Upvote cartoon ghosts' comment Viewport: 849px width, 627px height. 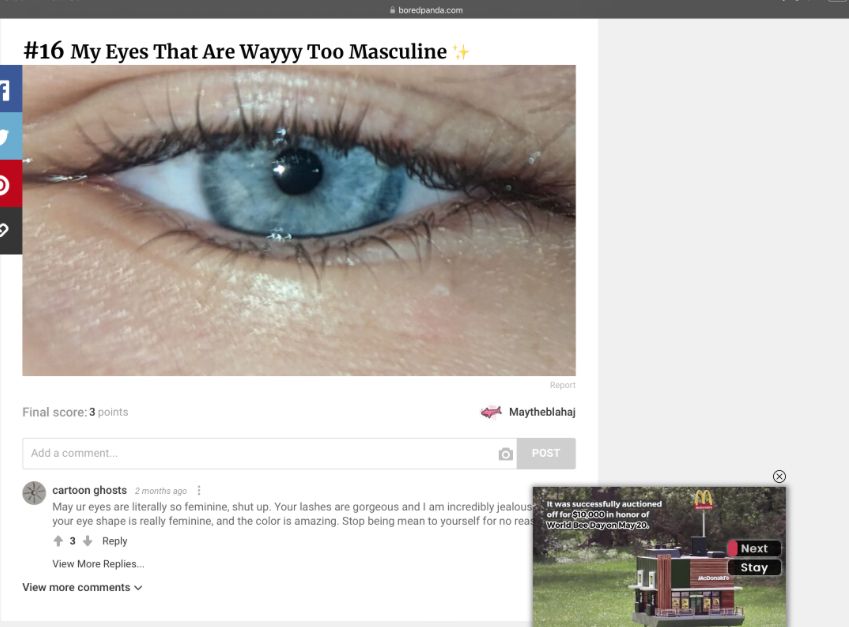click(58, 541)
